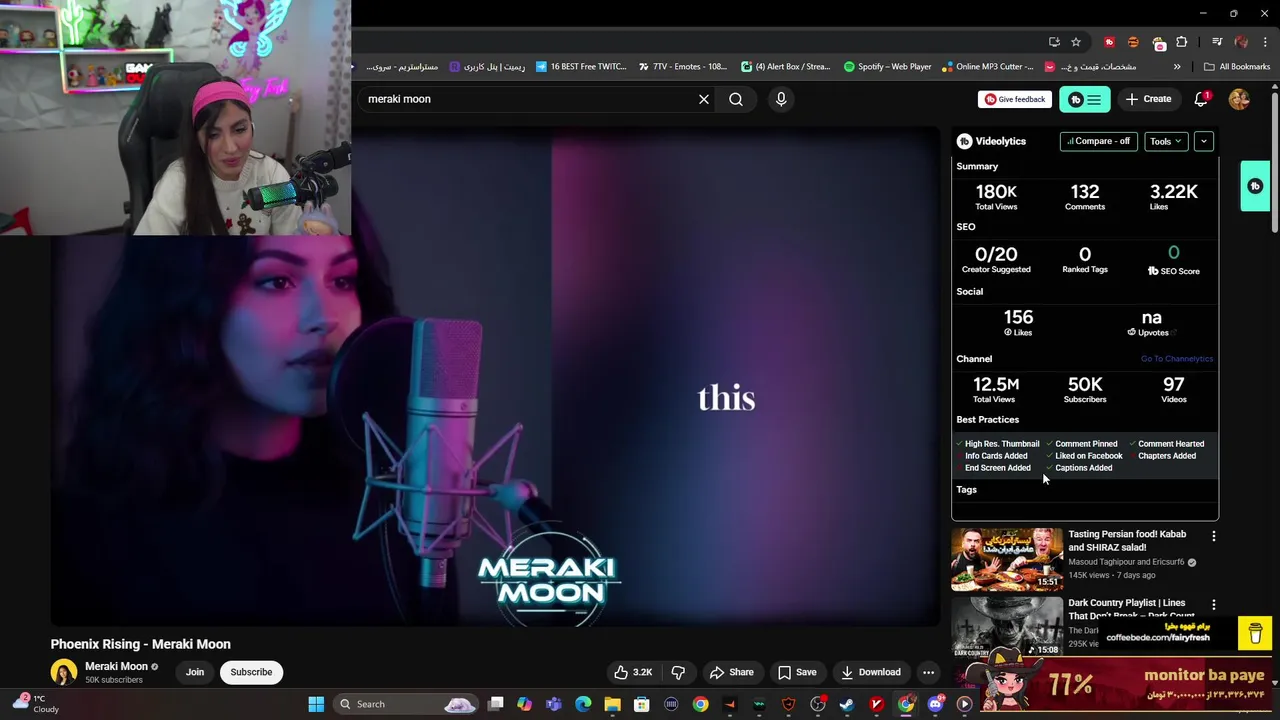Image resolution: width=1280 pixels, height=720 pixels.
Task: Click the SEO Score value
Action: tap(1173, 253)
